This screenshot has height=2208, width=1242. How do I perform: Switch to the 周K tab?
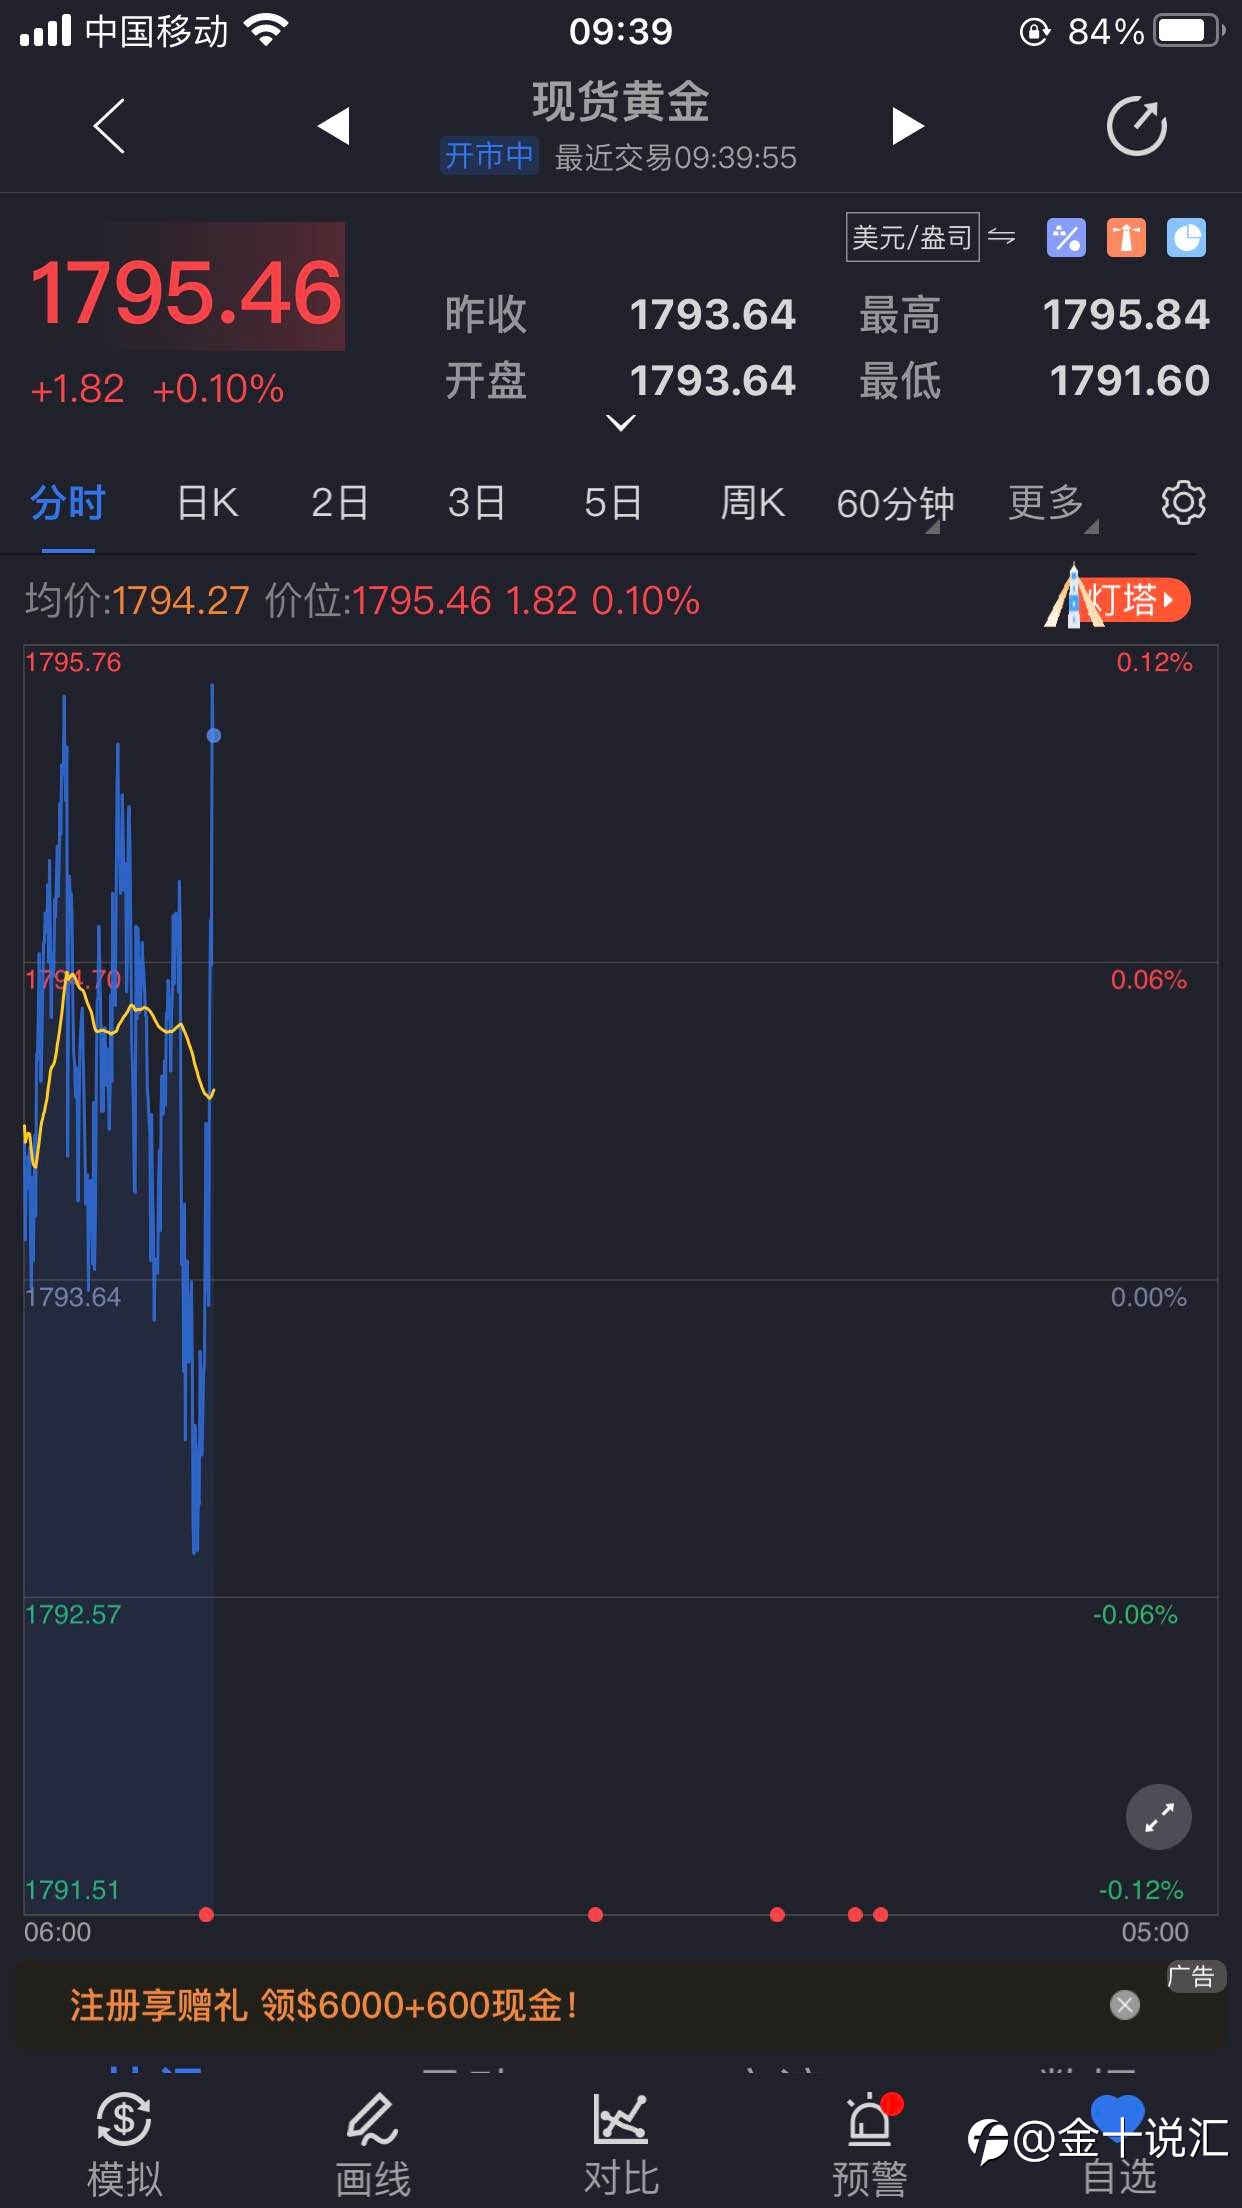pos(752,502)
